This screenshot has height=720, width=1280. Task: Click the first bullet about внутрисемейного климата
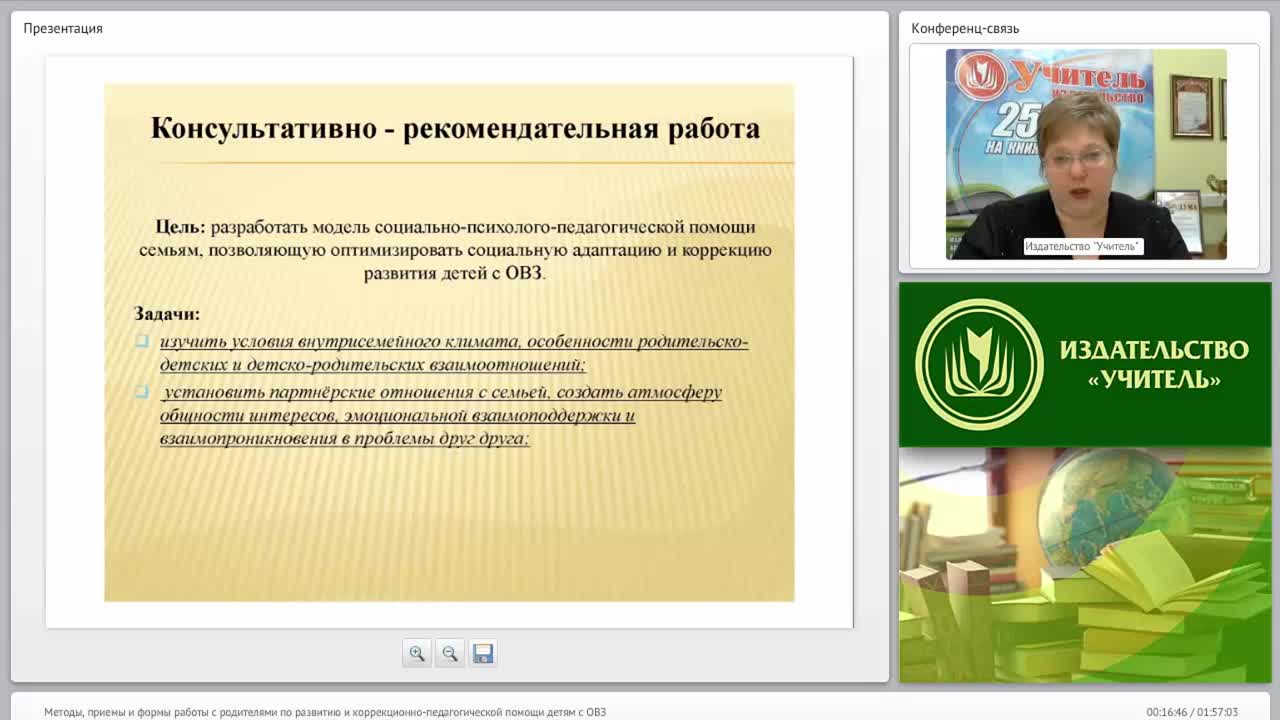453,353
